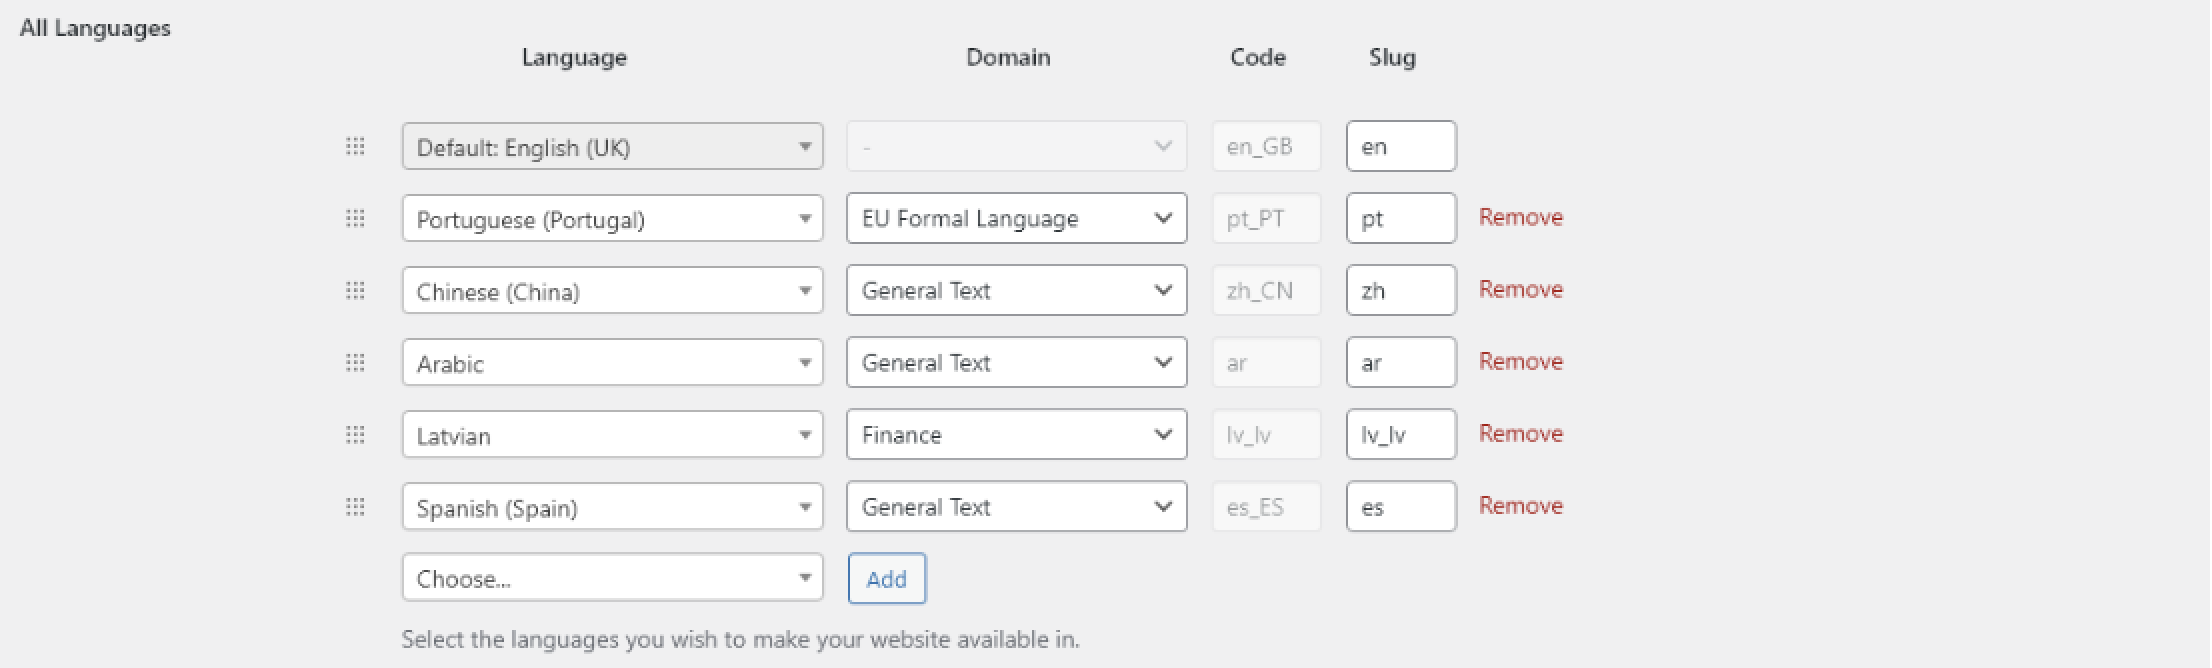Image resolution: width=2212 pixels, height=668 pixels.
Task: Edit the 'lv_lv' slug field
Action: (1401, 434)
